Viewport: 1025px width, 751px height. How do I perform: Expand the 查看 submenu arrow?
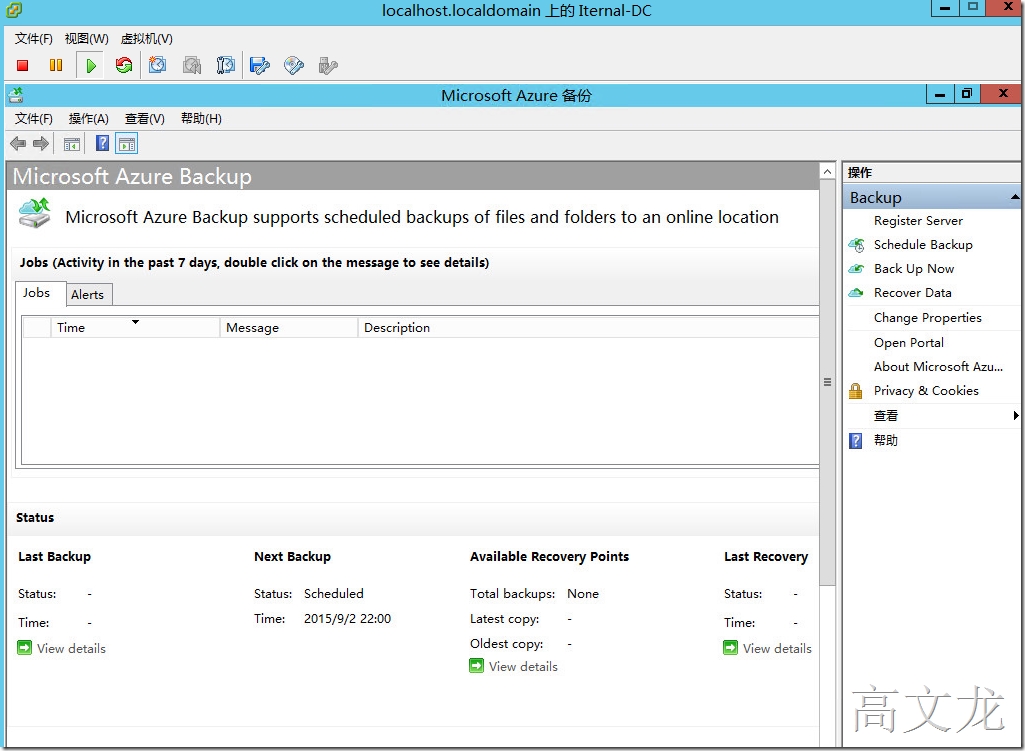[1015, 416]
